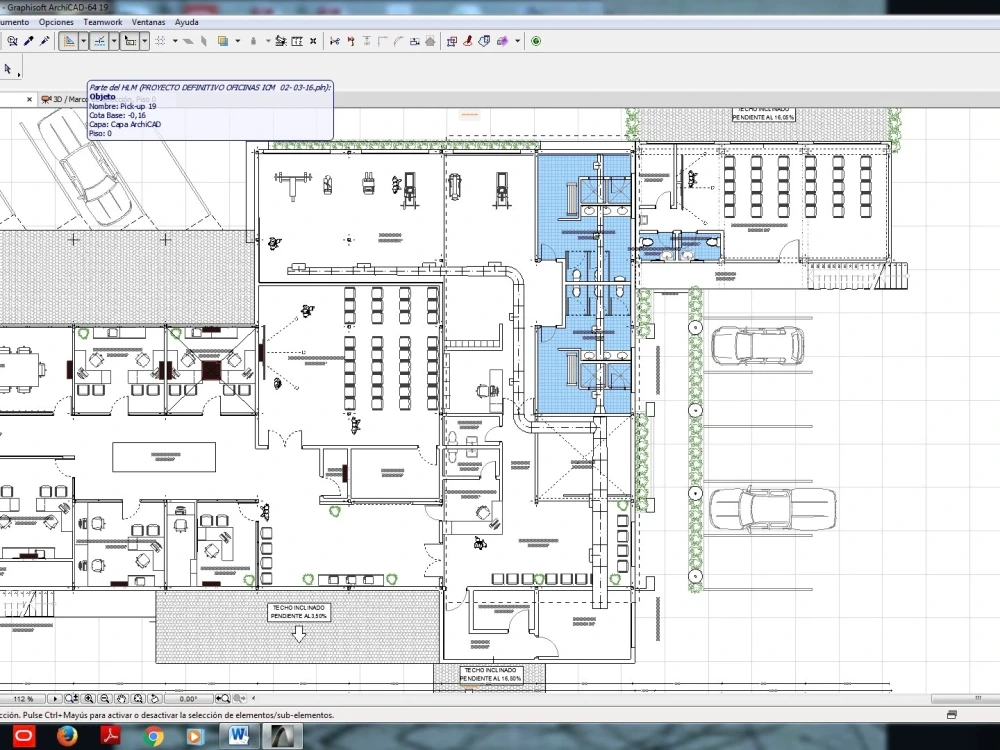
Task: Click the show selection in 3D icon
Action: click(x=452, y=41)
